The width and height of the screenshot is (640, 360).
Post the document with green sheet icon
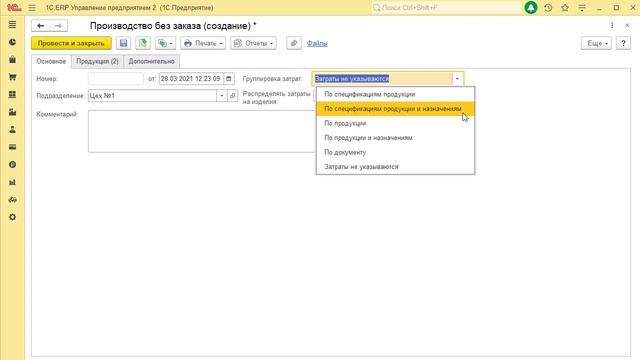(x=142, y=43)
